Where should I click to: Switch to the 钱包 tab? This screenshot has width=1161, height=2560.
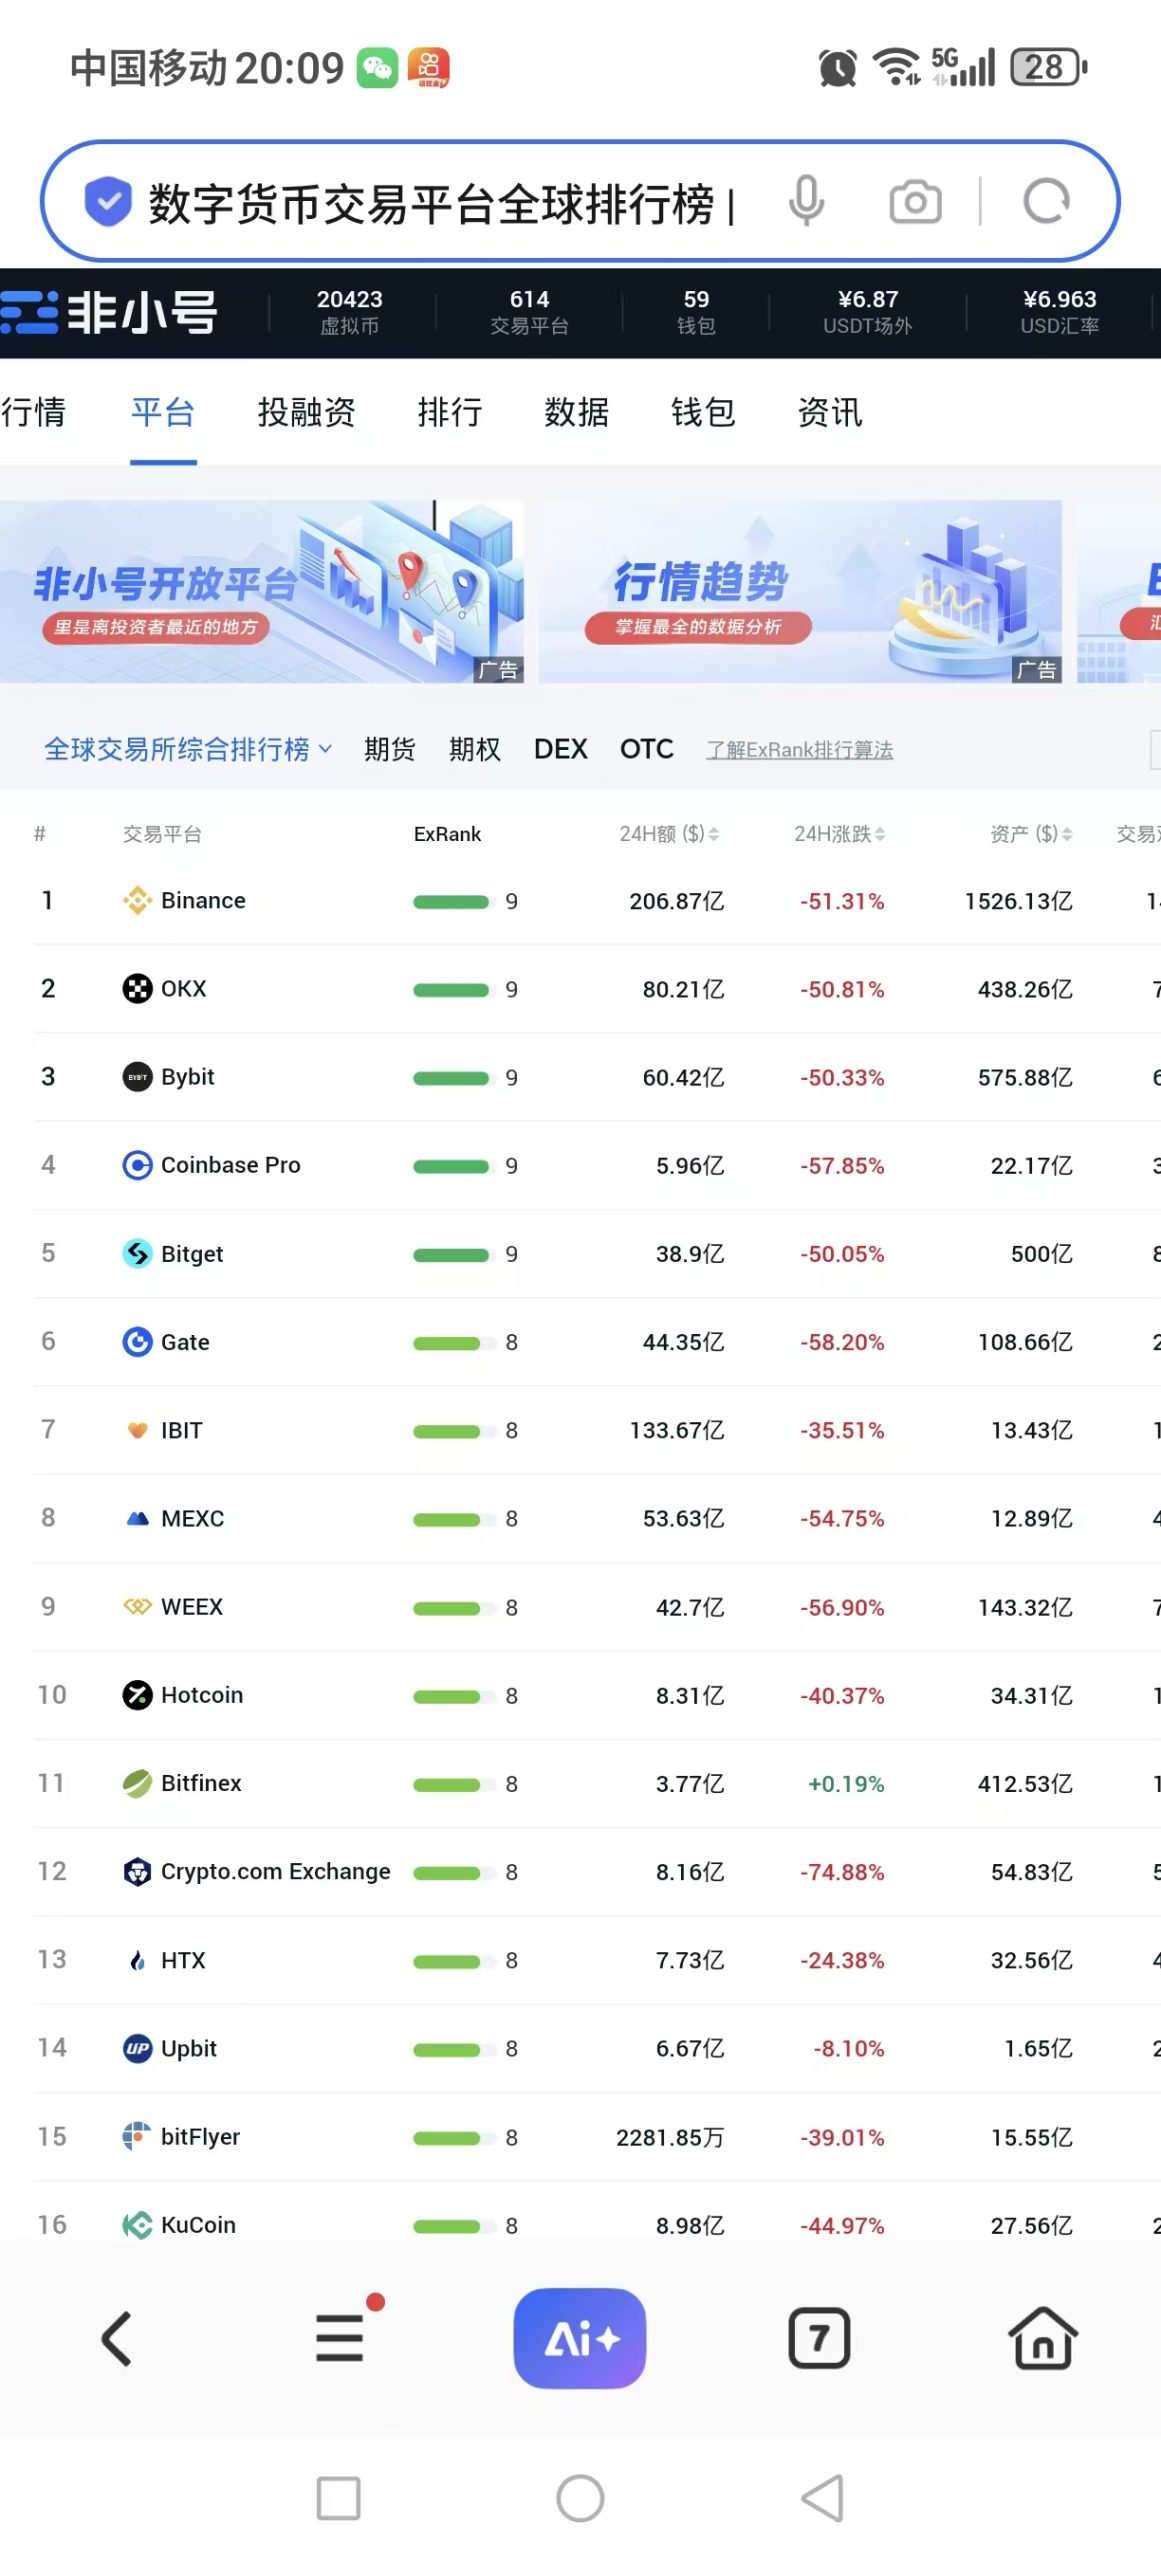pyautogui.click(x=703, y=412)
